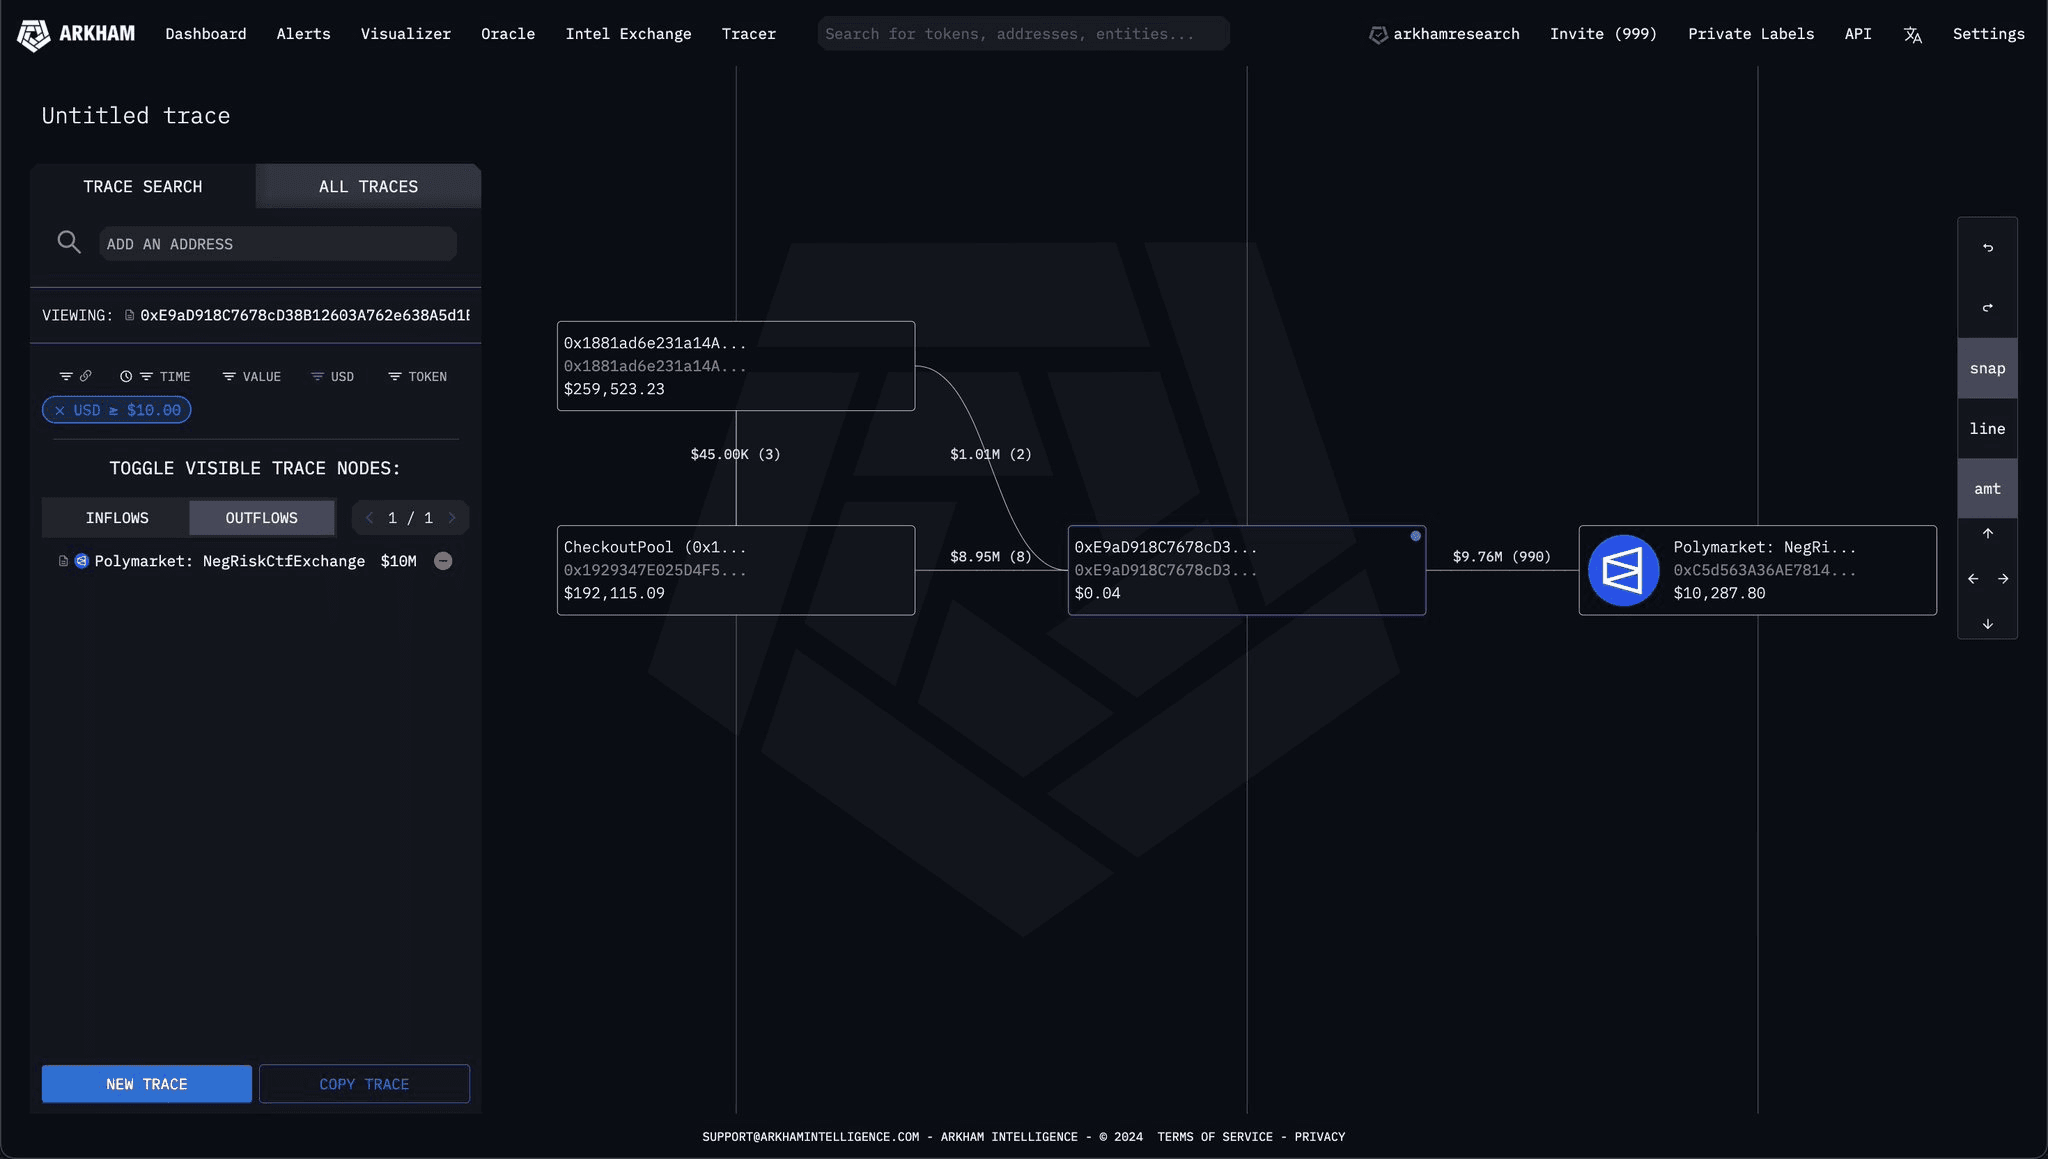Select the 0x1881ad6e231a14A node
Image resolution: width=2048 pixels, height=1159 pixels.
pyautogui.click(x=735, y=366)
